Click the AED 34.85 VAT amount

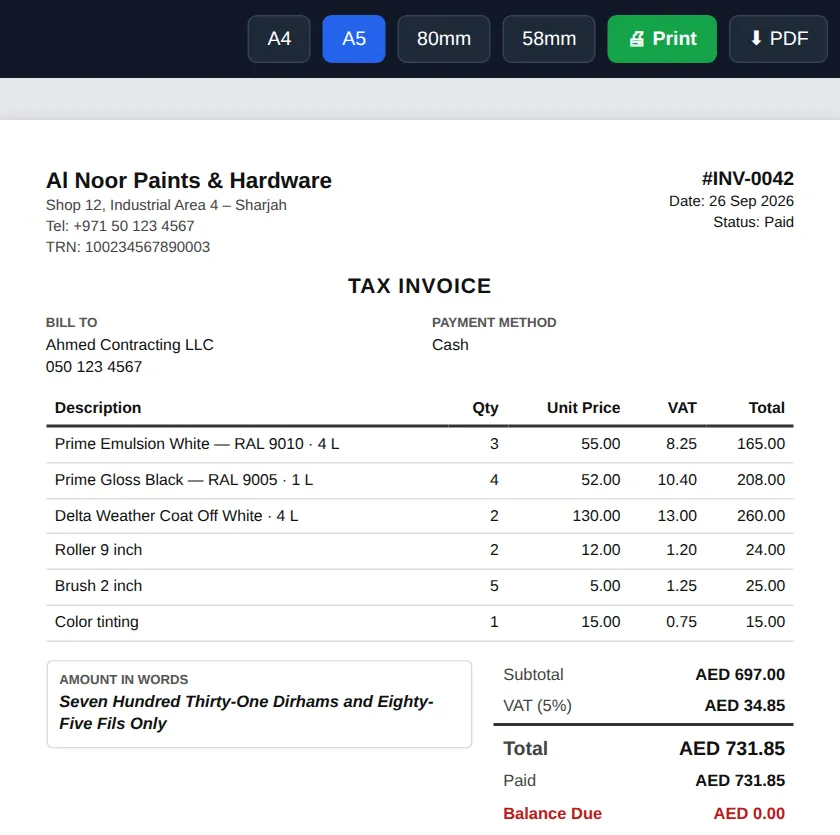point(745,706)
